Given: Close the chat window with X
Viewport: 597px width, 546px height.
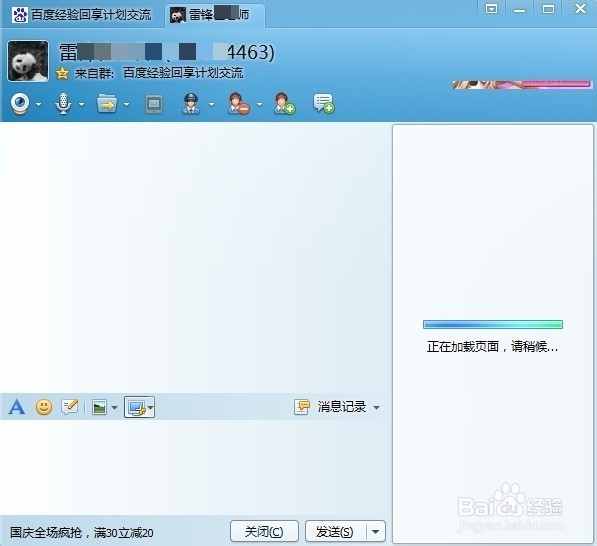Looking at the screenshot, I should 580,8.
